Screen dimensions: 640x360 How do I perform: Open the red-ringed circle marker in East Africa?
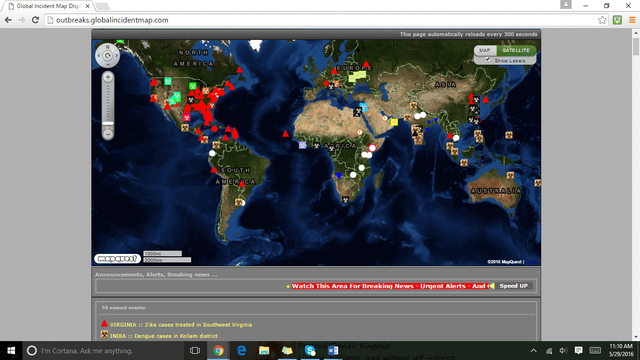(372, 148)
